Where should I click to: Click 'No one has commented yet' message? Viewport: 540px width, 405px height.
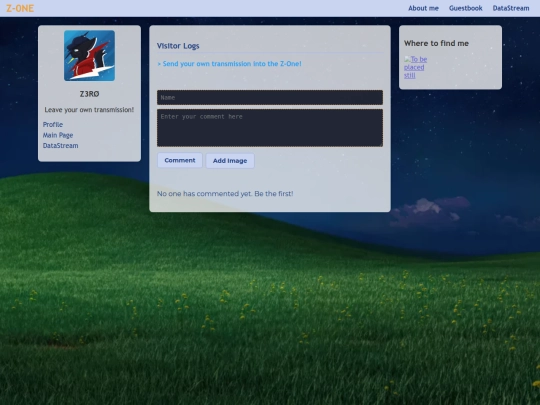click(225, 194)
